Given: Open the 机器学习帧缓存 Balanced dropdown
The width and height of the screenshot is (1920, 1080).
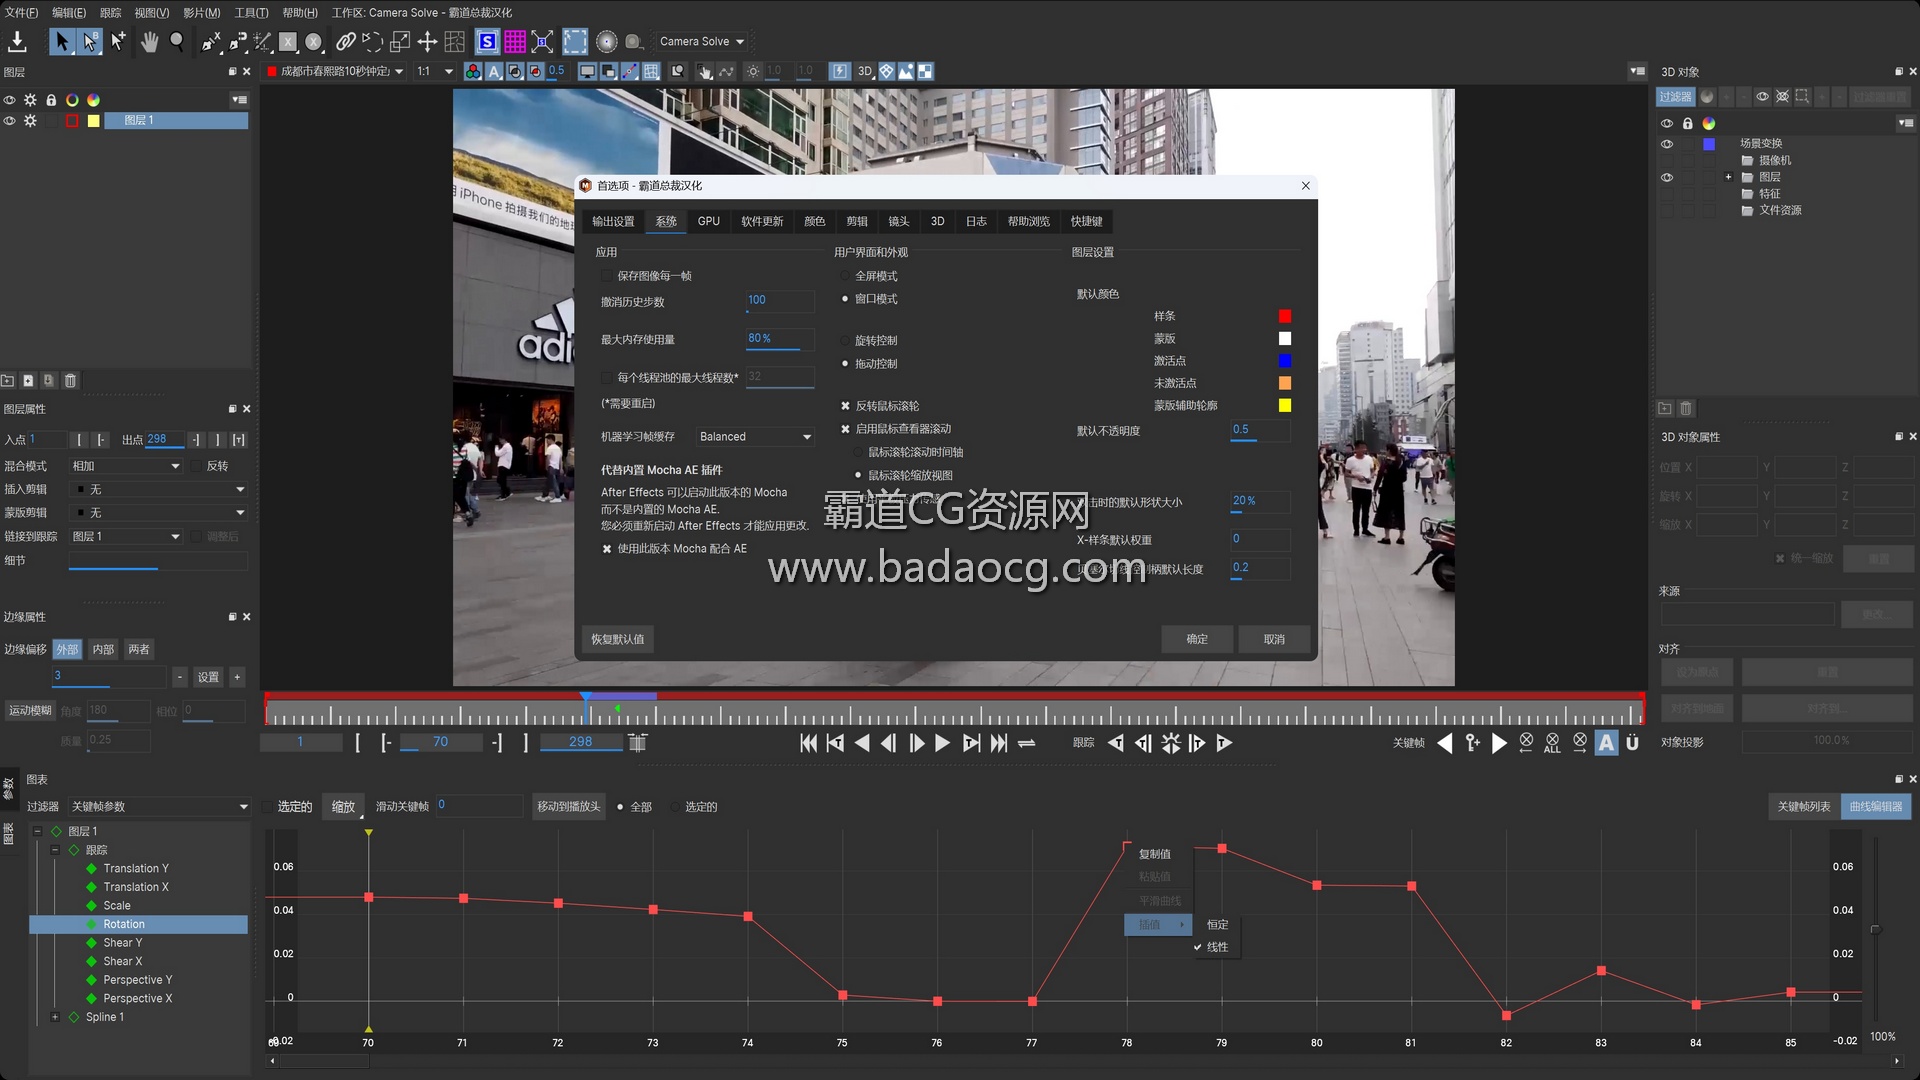Looking at the screenshot, I should (755, 437).
